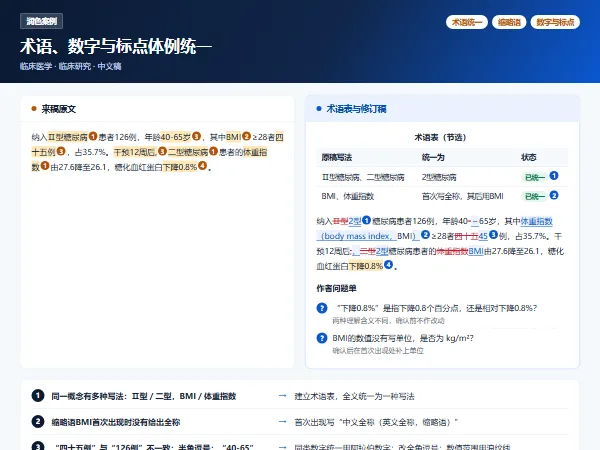Click numbered circle 3 in the bottom issue list
600x450 pixels.
tap(38, 447)
